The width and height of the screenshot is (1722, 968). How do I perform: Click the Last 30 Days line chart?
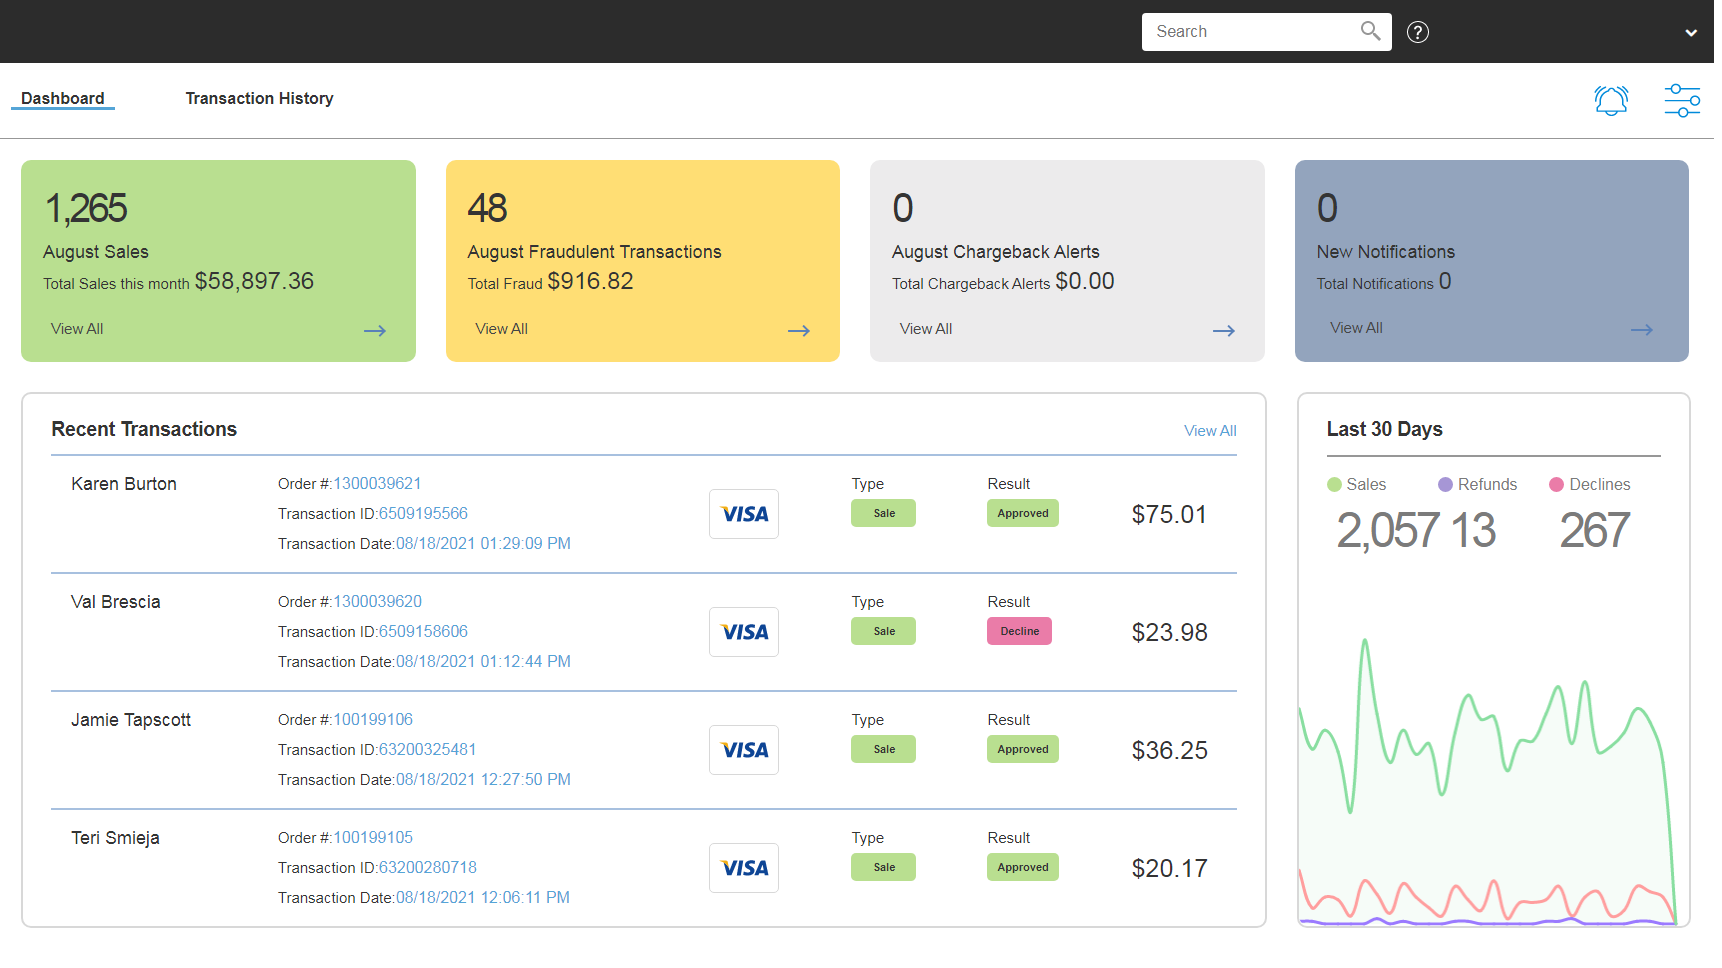pyautogui.click(x=1488, y=782)
